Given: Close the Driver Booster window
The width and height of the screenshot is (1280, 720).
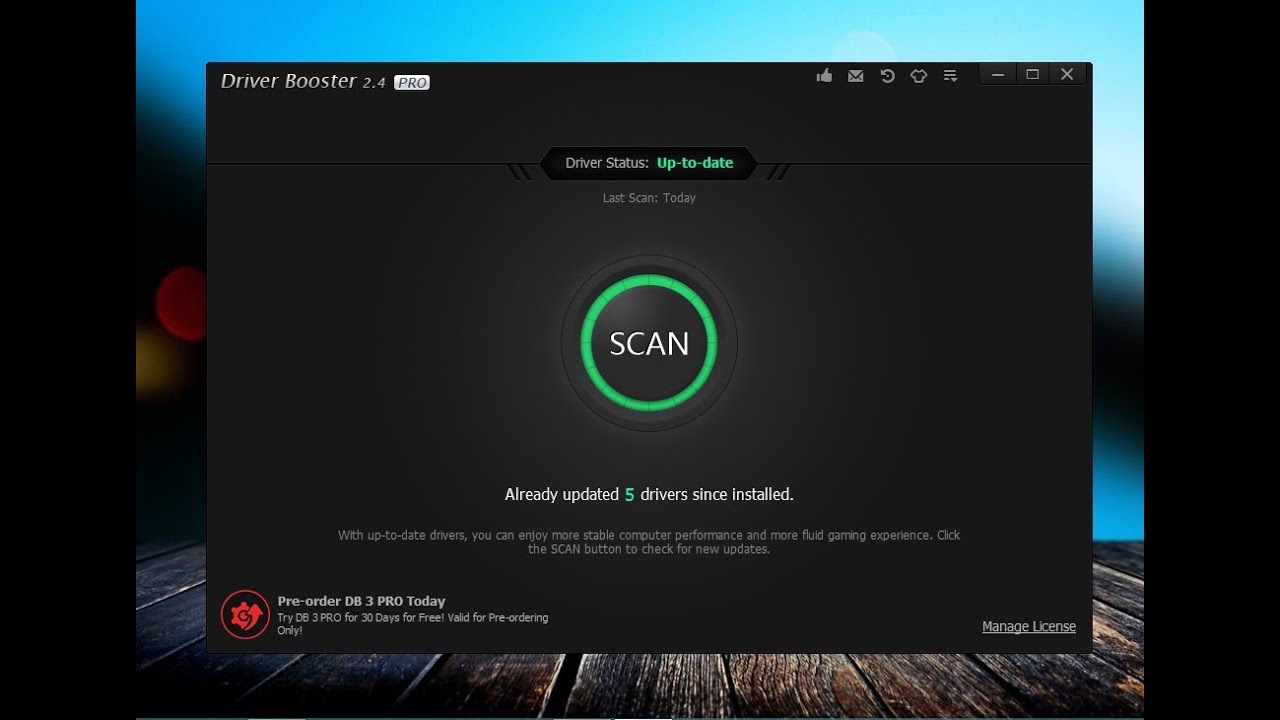Looking at the screenshot, I should 1067,74.
